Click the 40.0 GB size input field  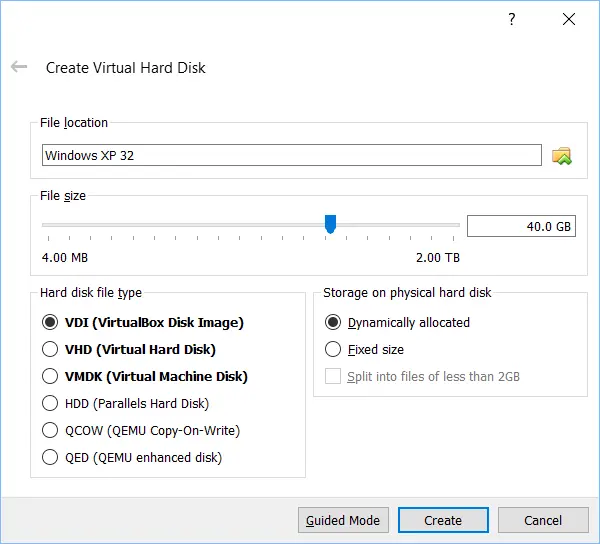(x=521, y=226)
